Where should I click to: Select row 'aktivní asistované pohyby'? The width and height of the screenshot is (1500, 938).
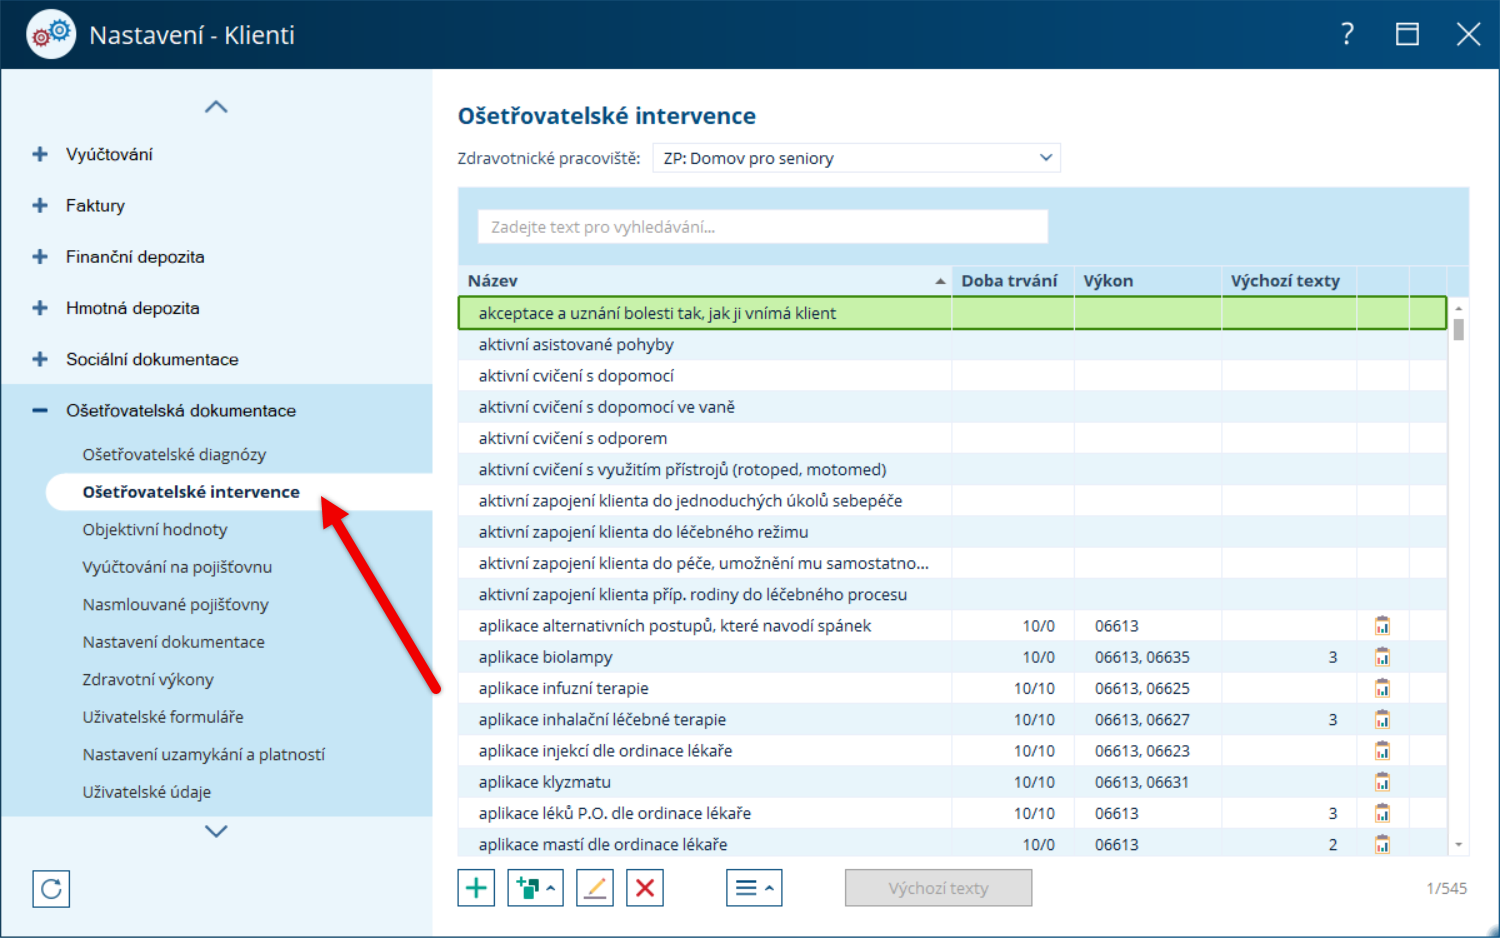952,344
